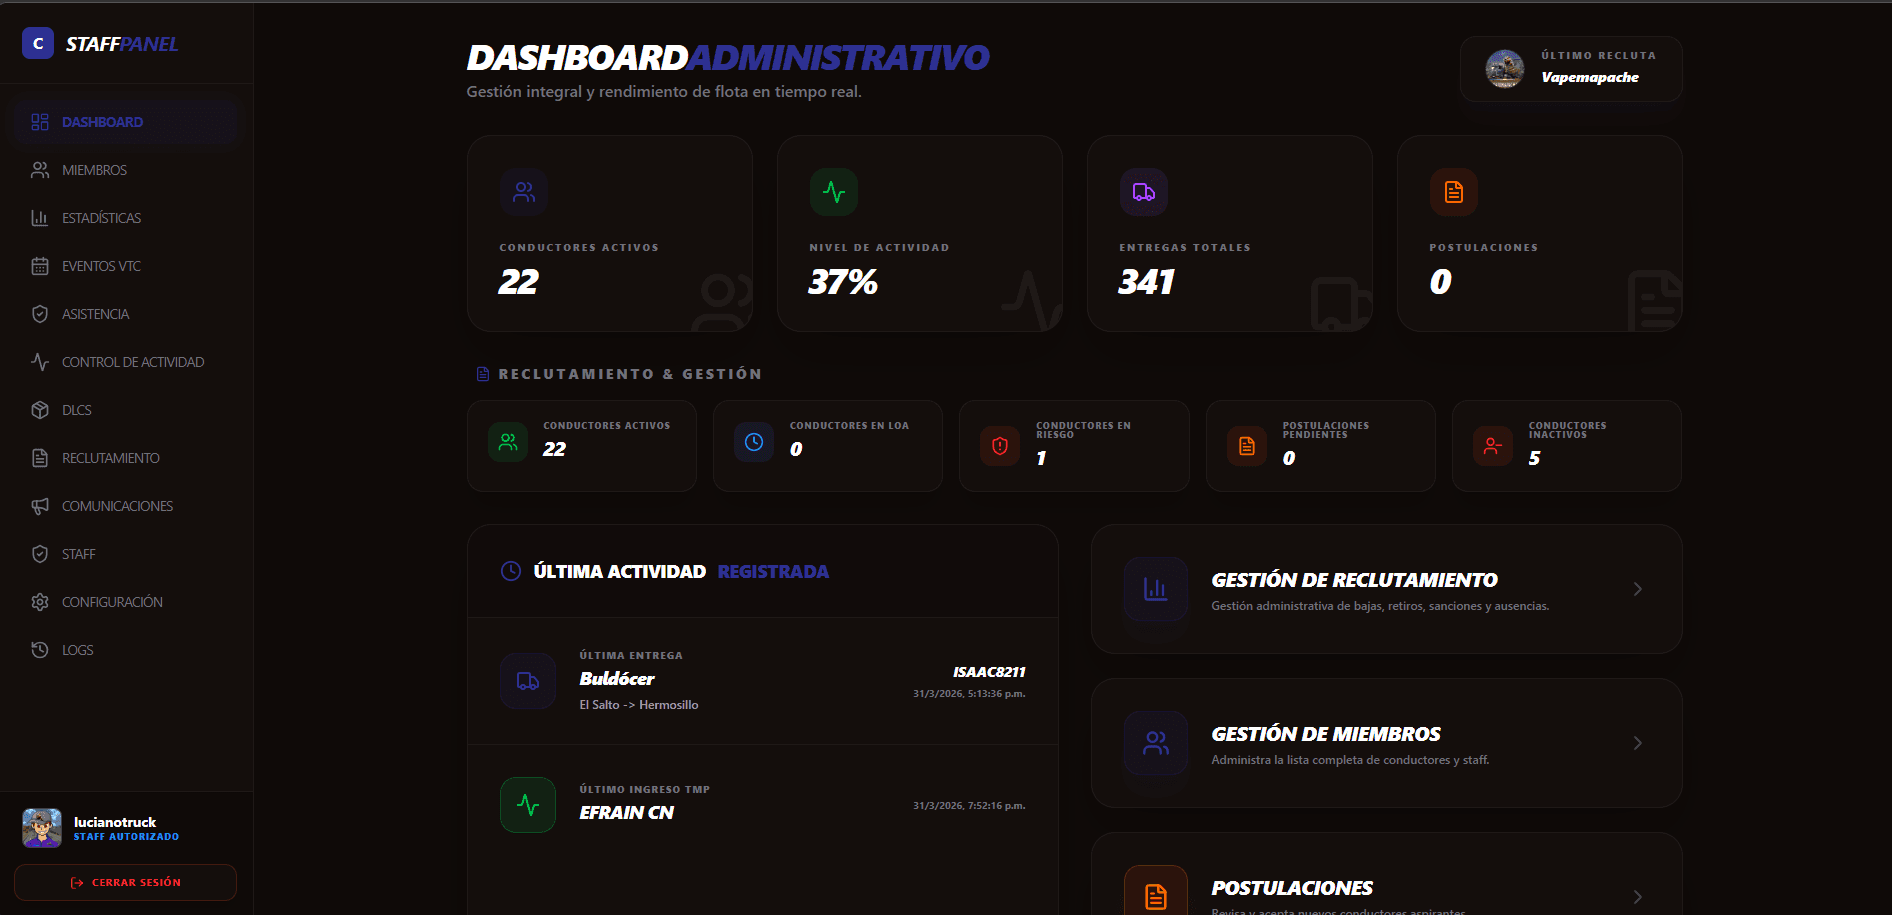Open Configuración via the gear icon
Image resolution: width=1892 pixels, height=915 pixels.
point(40,601)
